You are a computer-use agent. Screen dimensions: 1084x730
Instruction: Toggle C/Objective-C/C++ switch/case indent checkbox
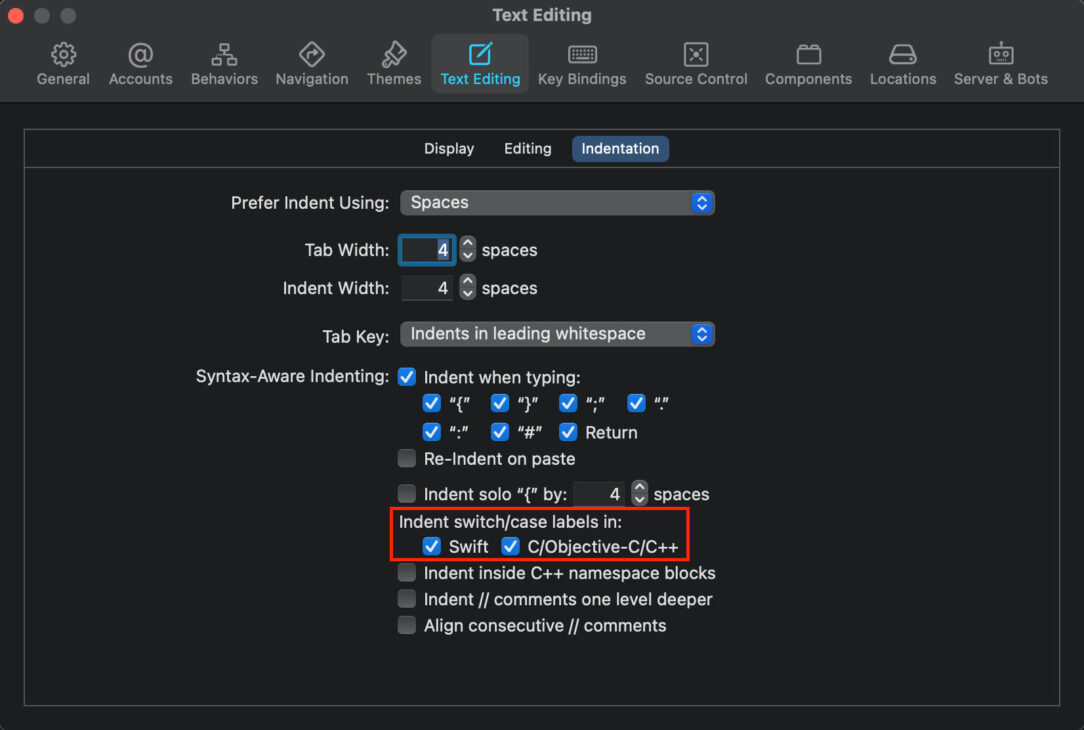pos(510,546)
